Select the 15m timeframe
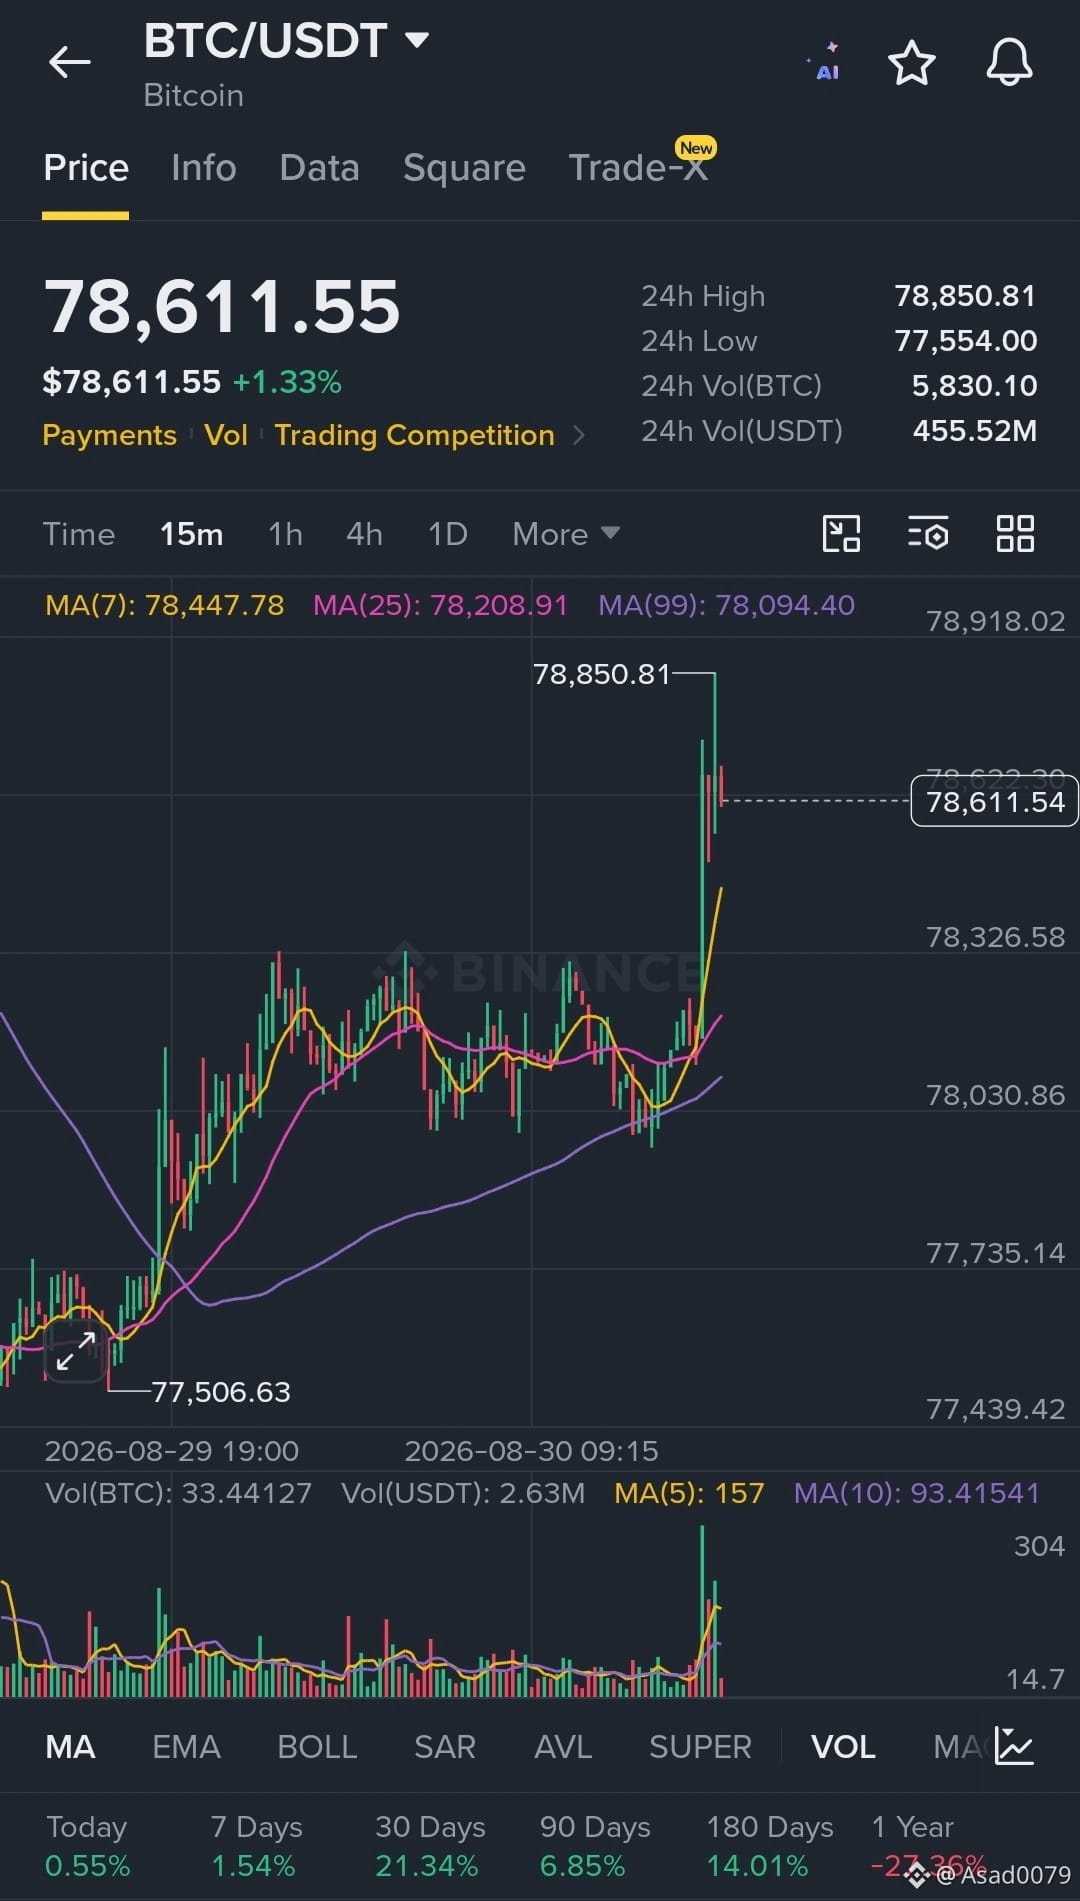The height and width of the screenshot is (1901, 1080). (x=192, y=534)
